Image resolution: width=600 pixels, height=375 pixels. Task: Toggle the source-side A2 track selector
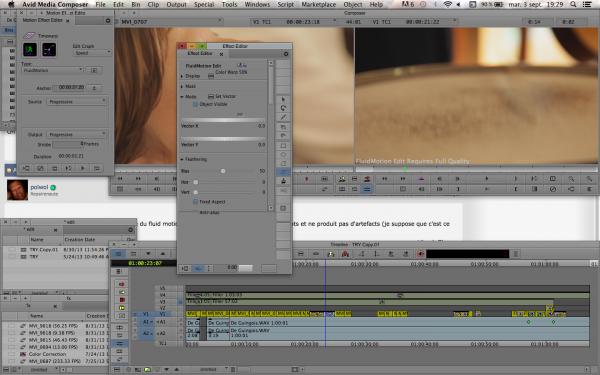tap(147, 334)
